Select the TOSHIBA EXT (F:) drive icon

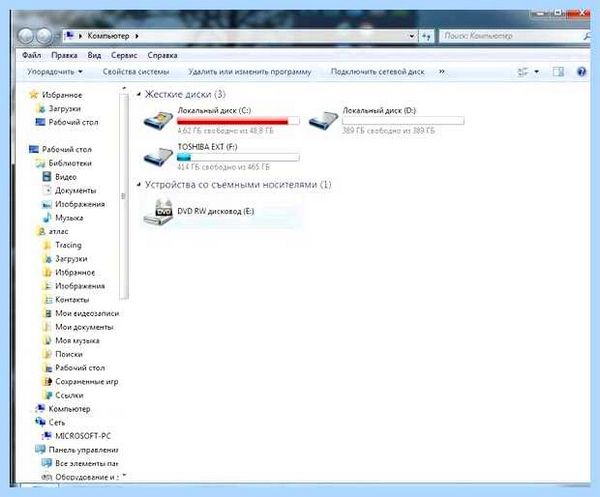point(158,157)
